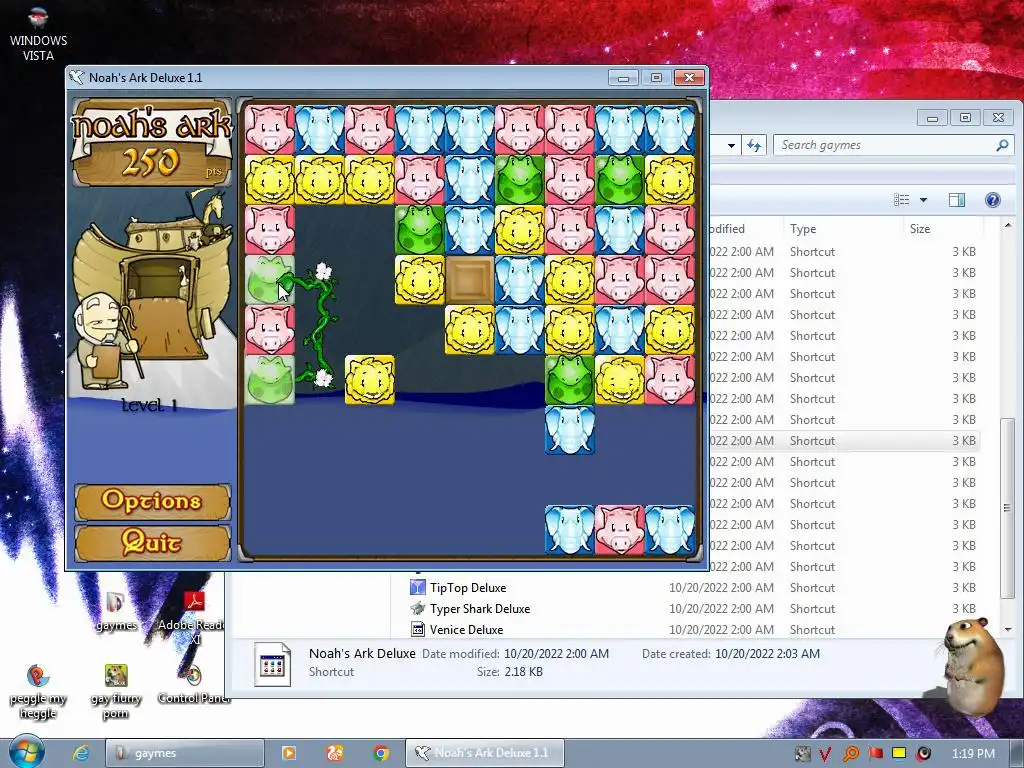
Task: Click the wooden crate tile in the game
Action: tap(470, 280)
